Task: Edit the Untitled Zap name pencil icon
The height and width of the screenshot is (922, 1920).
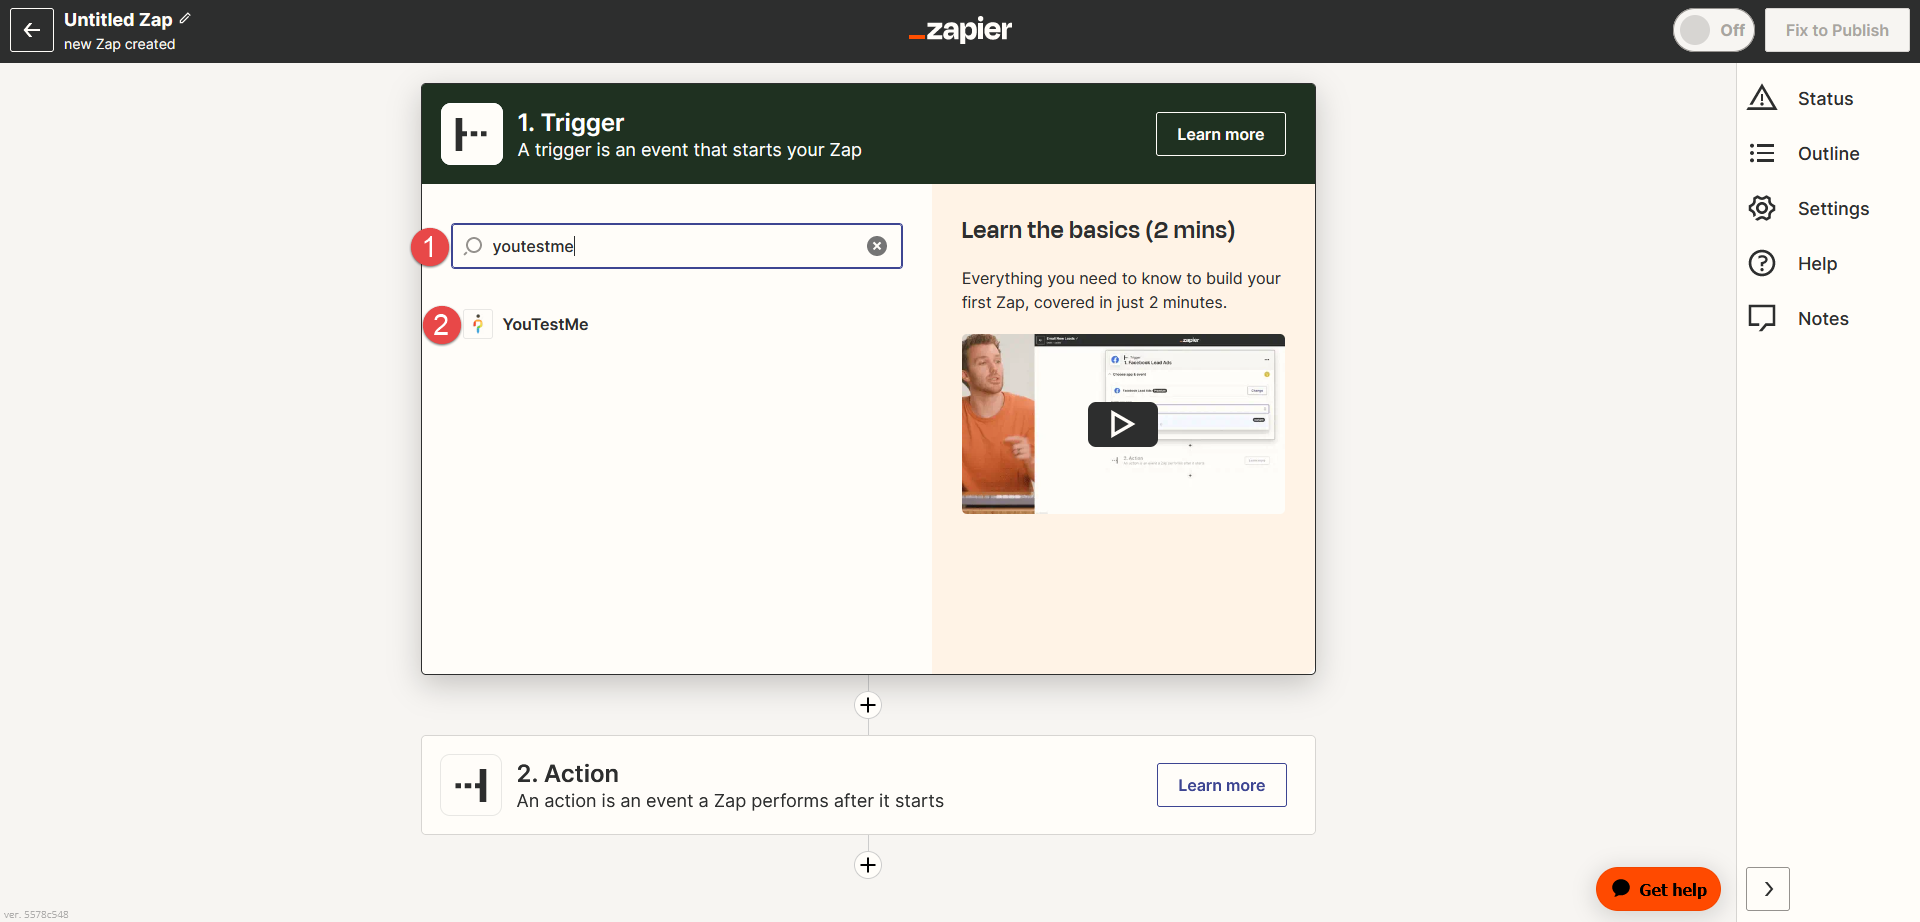Action: coord(185,19)
